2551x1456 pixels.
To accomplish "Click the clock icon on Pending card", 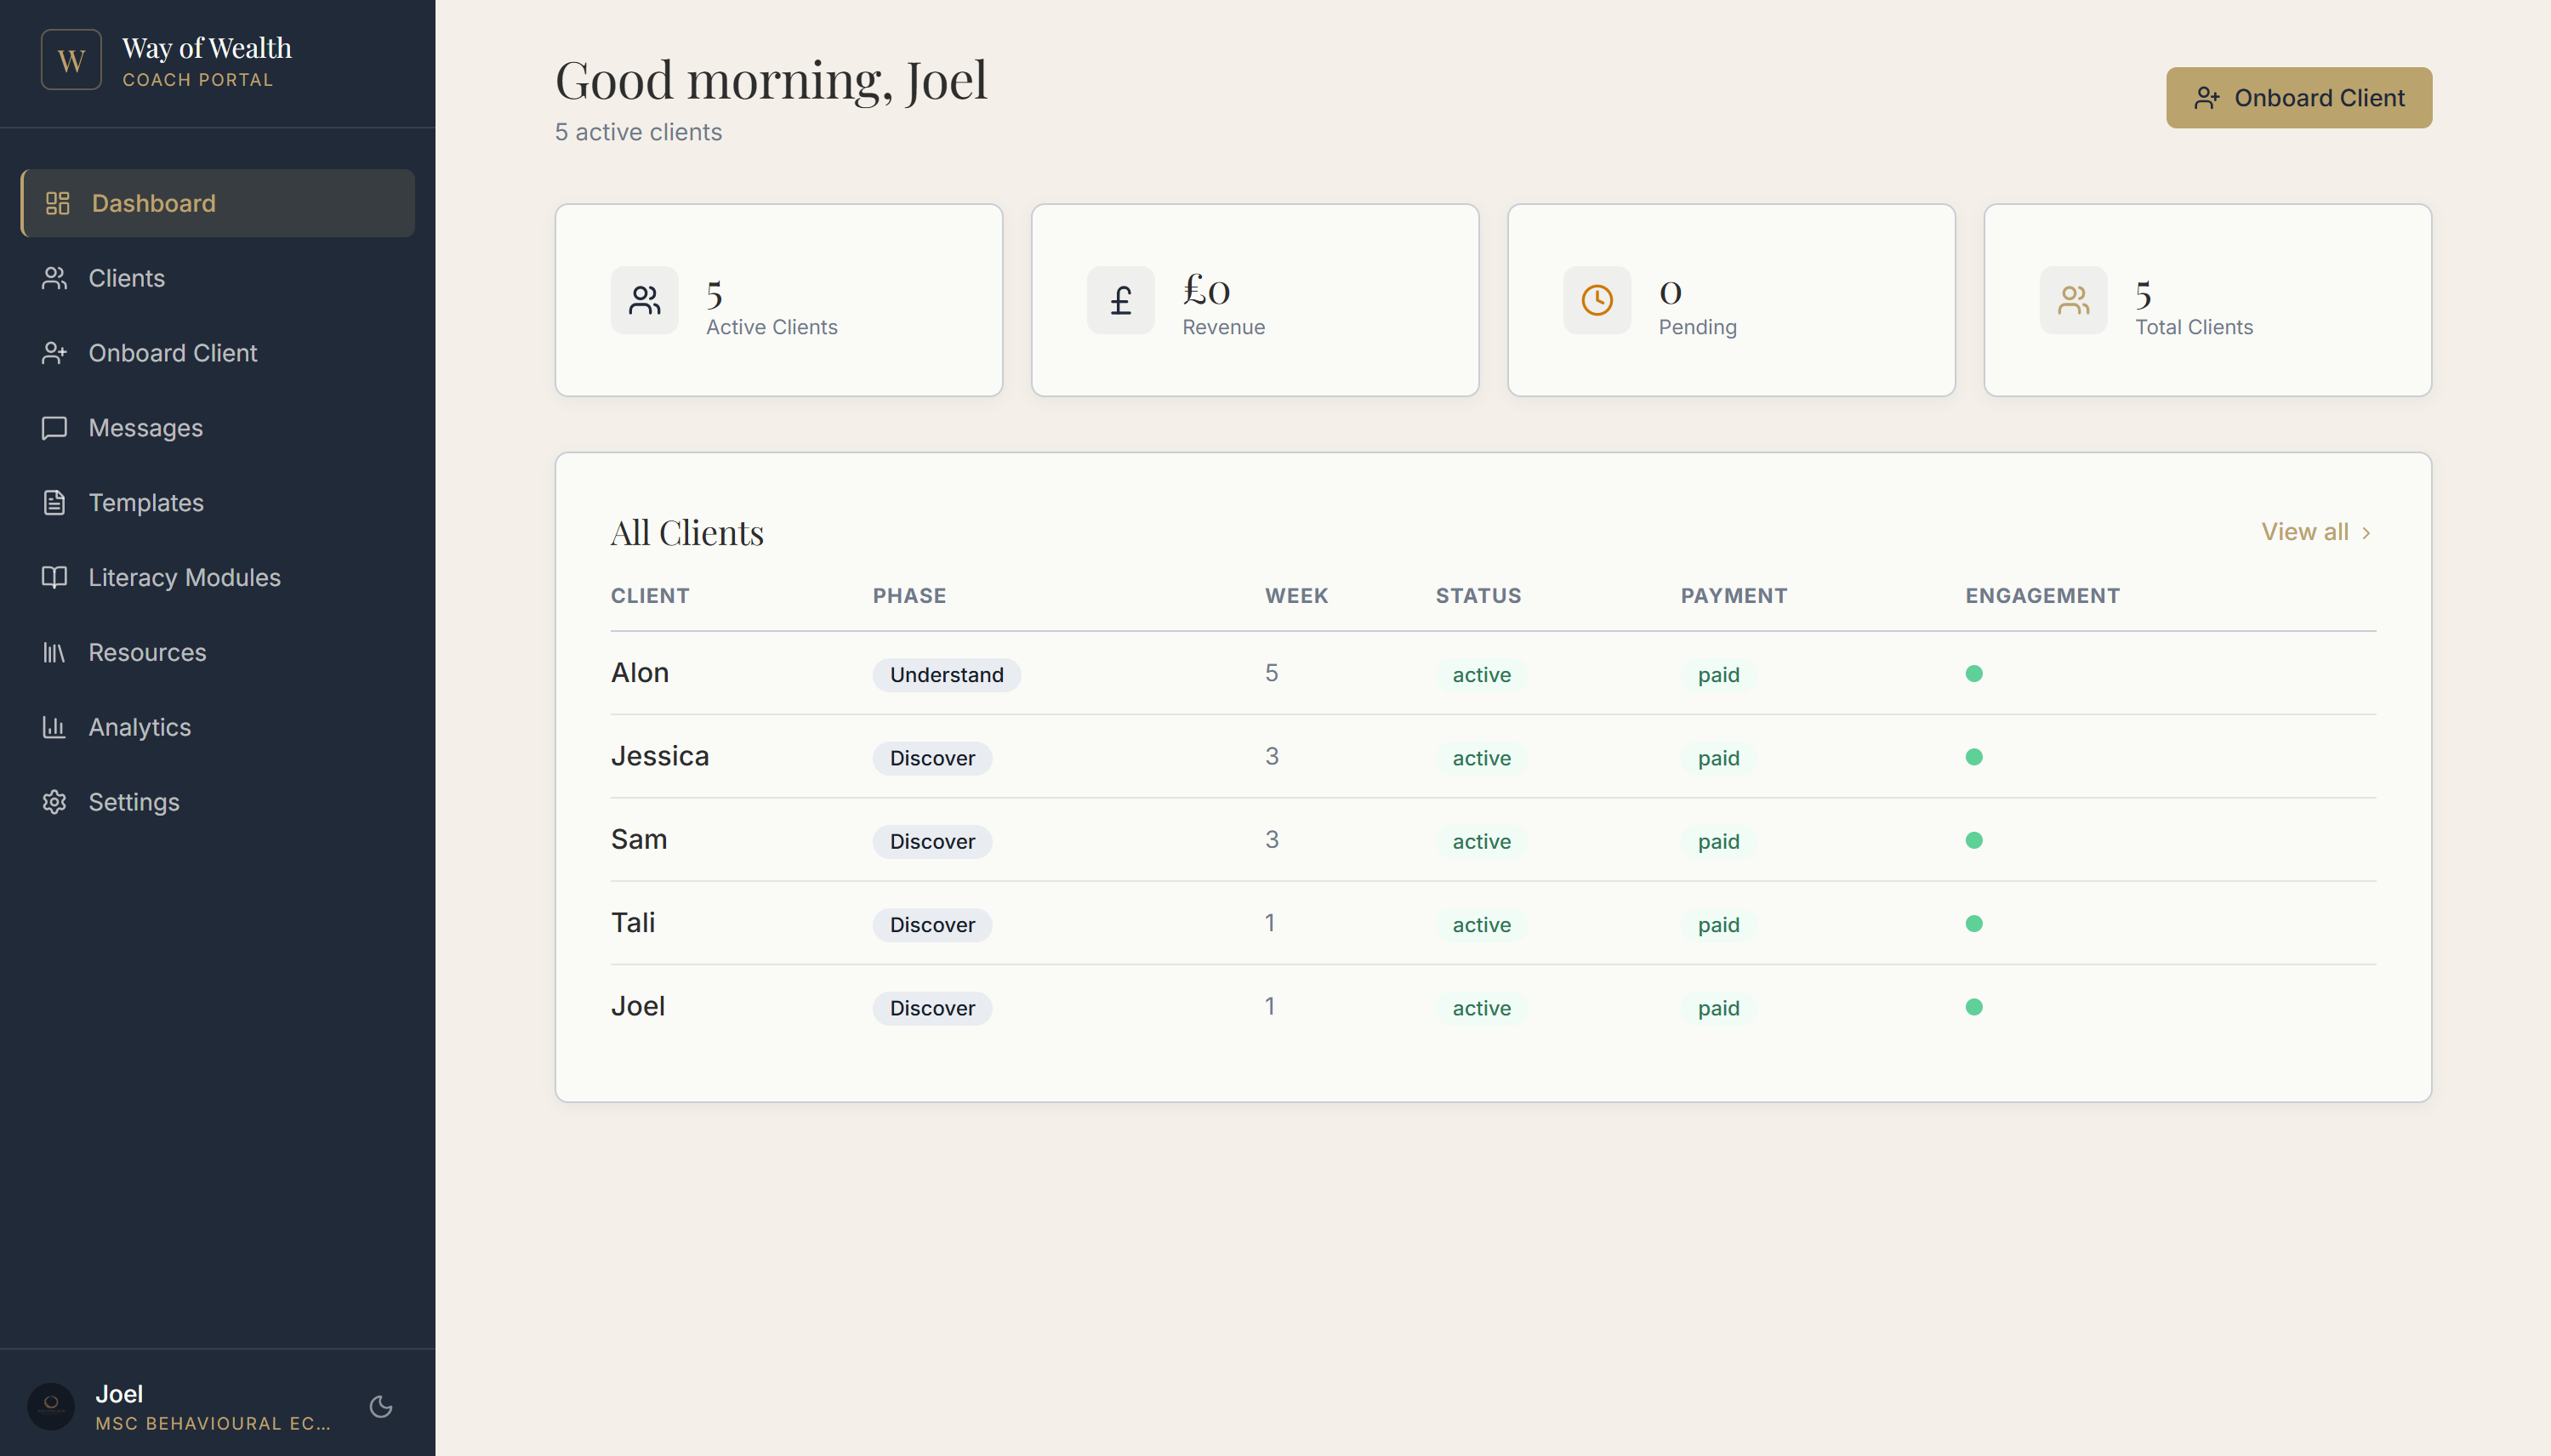I will tap(1595, 299).
